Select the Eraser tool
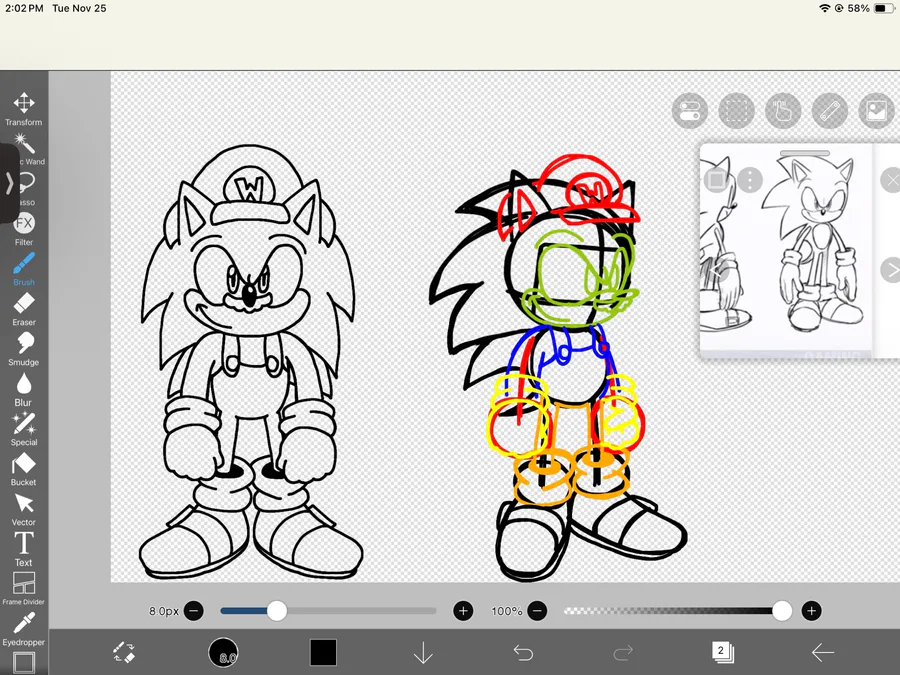900x675 pixels. tap(24, 309)
